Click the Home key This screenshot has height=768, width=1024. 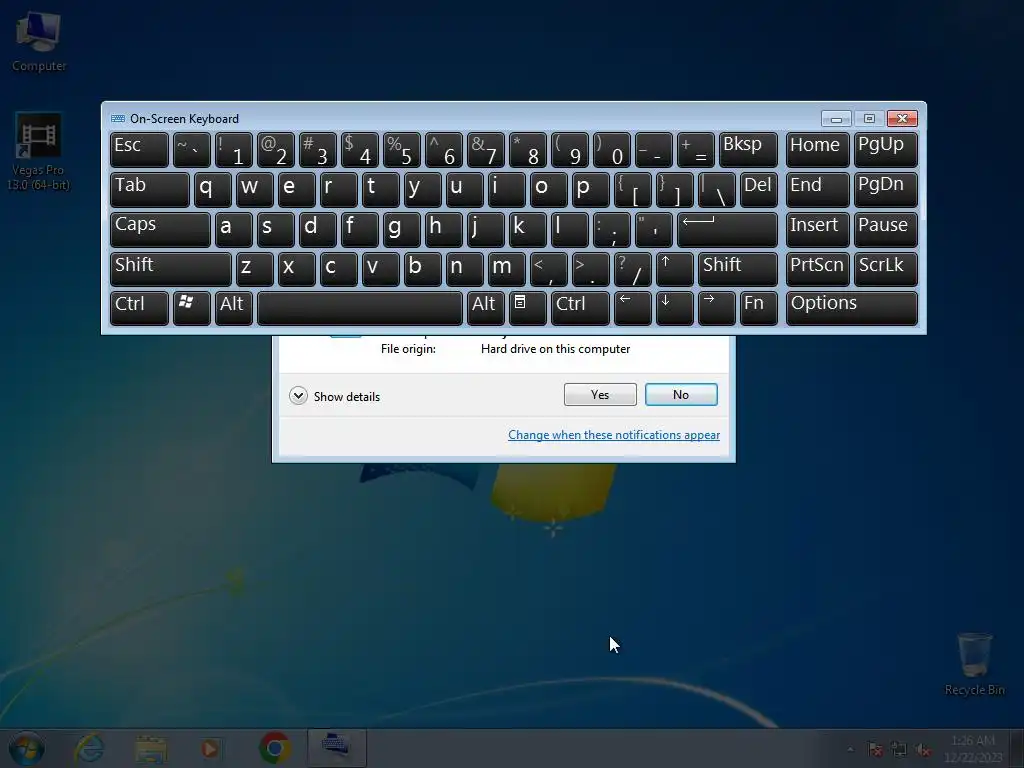tap(818, 150)
